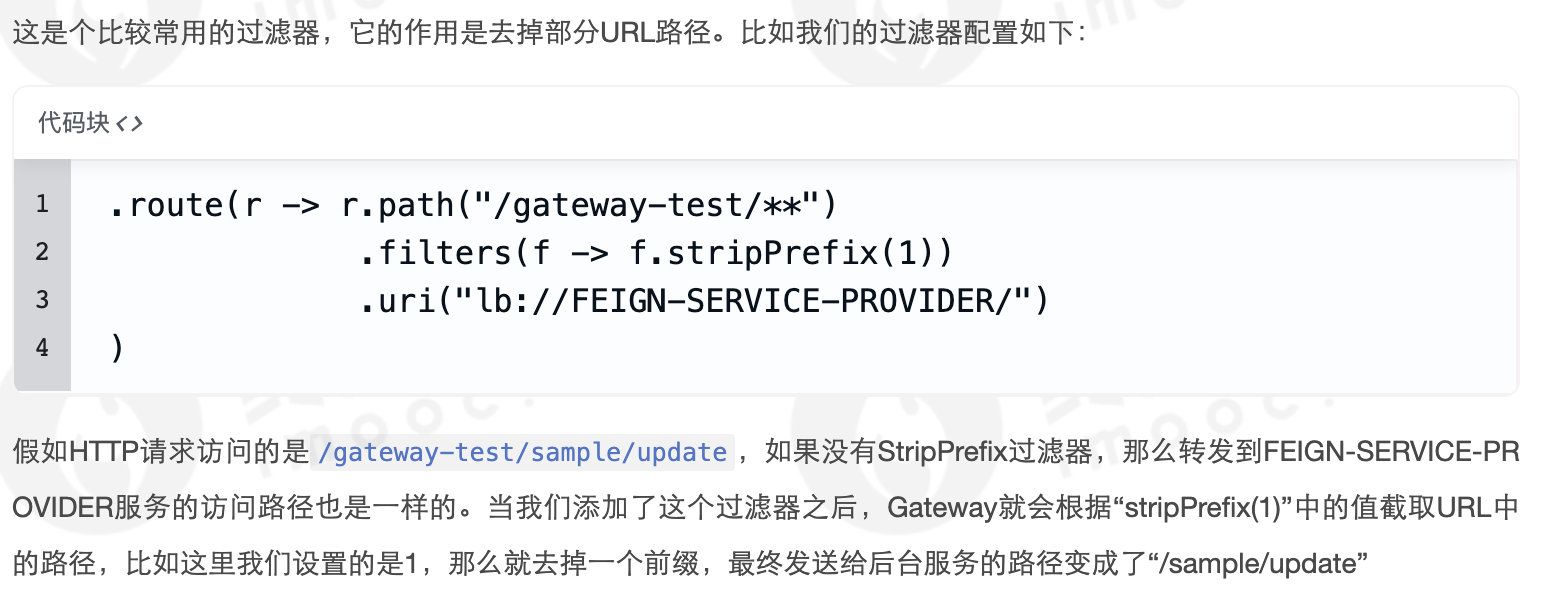Click the 代码块 header label
Screen dimensions: 1546x592
pos(72,124)
